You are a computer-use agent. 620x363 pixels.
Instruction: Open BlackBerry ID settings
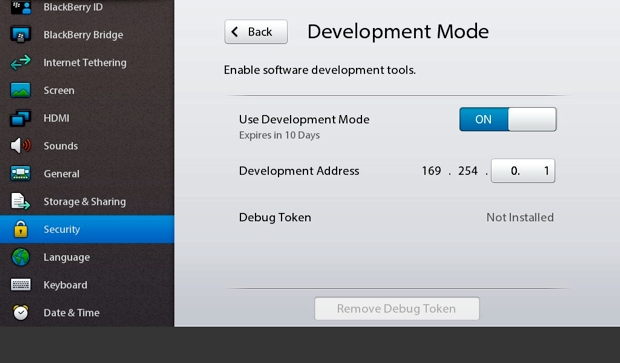(73, 7)
